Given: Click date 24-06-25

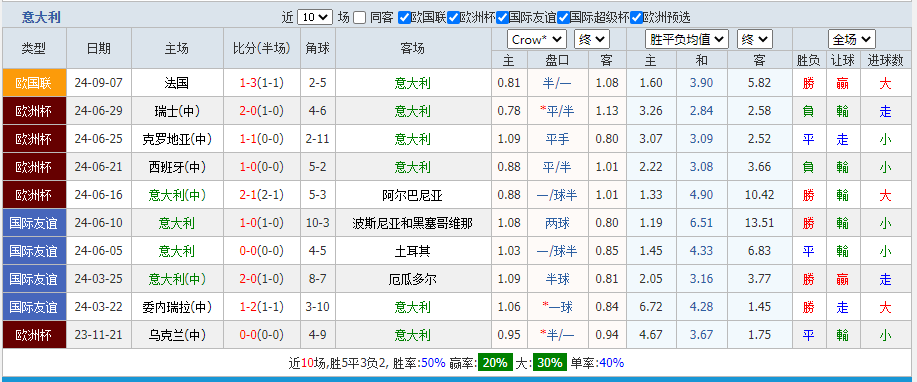Looking at the screenshot, I should (99, 139).
